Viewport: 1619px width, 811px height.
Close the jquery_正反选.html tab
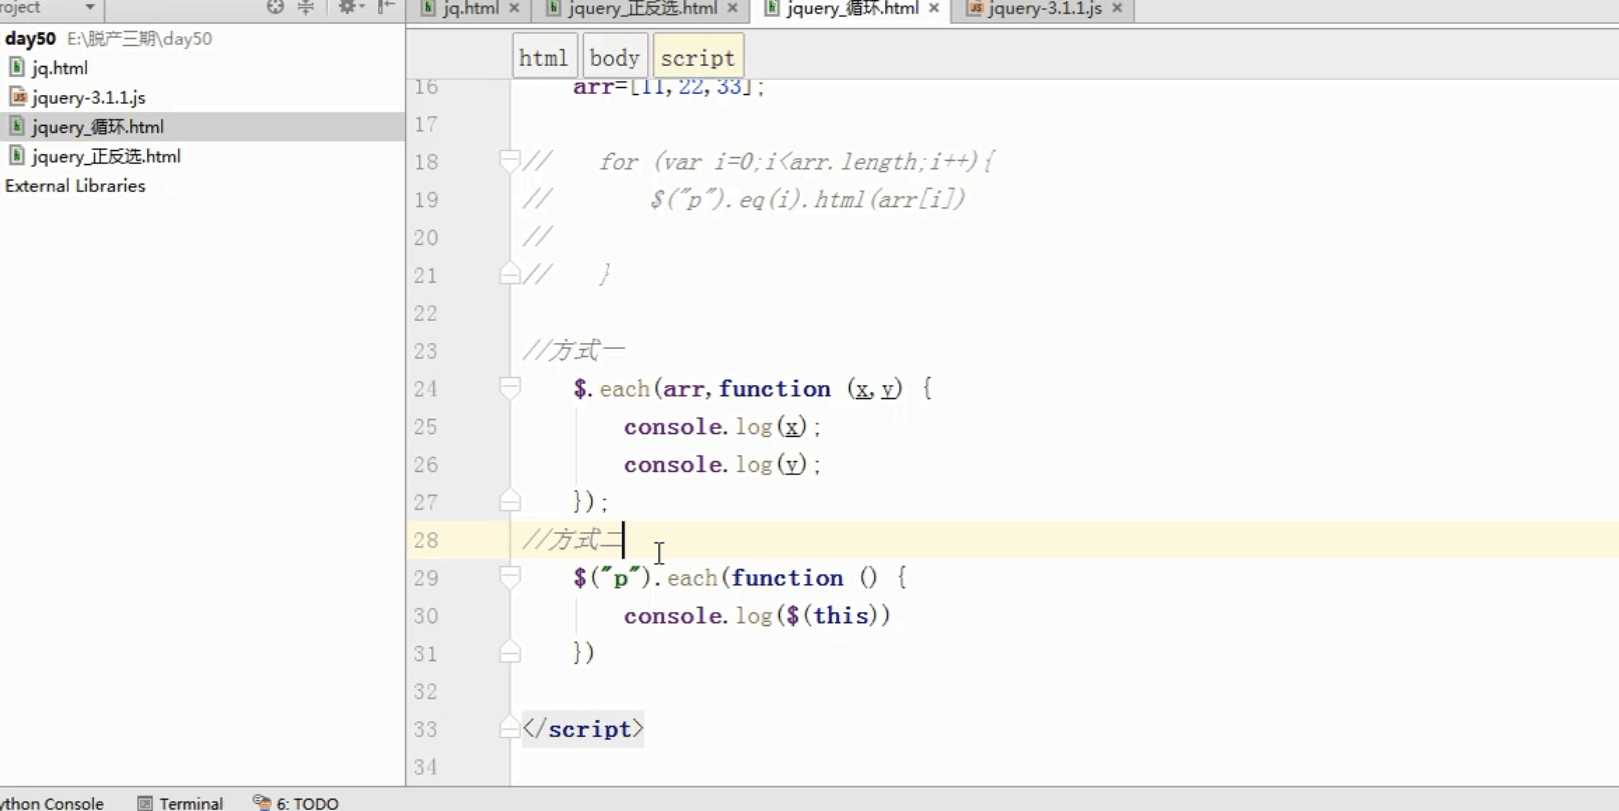click(x=733, y=8)
